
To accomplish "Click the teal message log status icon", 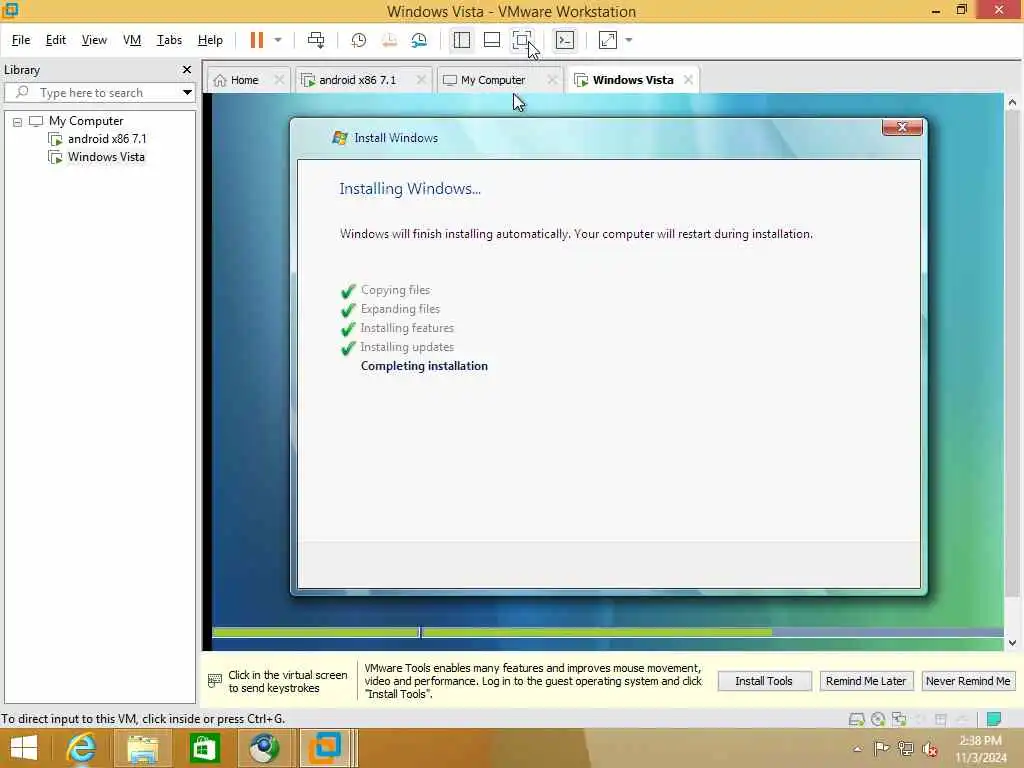I will pos(994,719).
